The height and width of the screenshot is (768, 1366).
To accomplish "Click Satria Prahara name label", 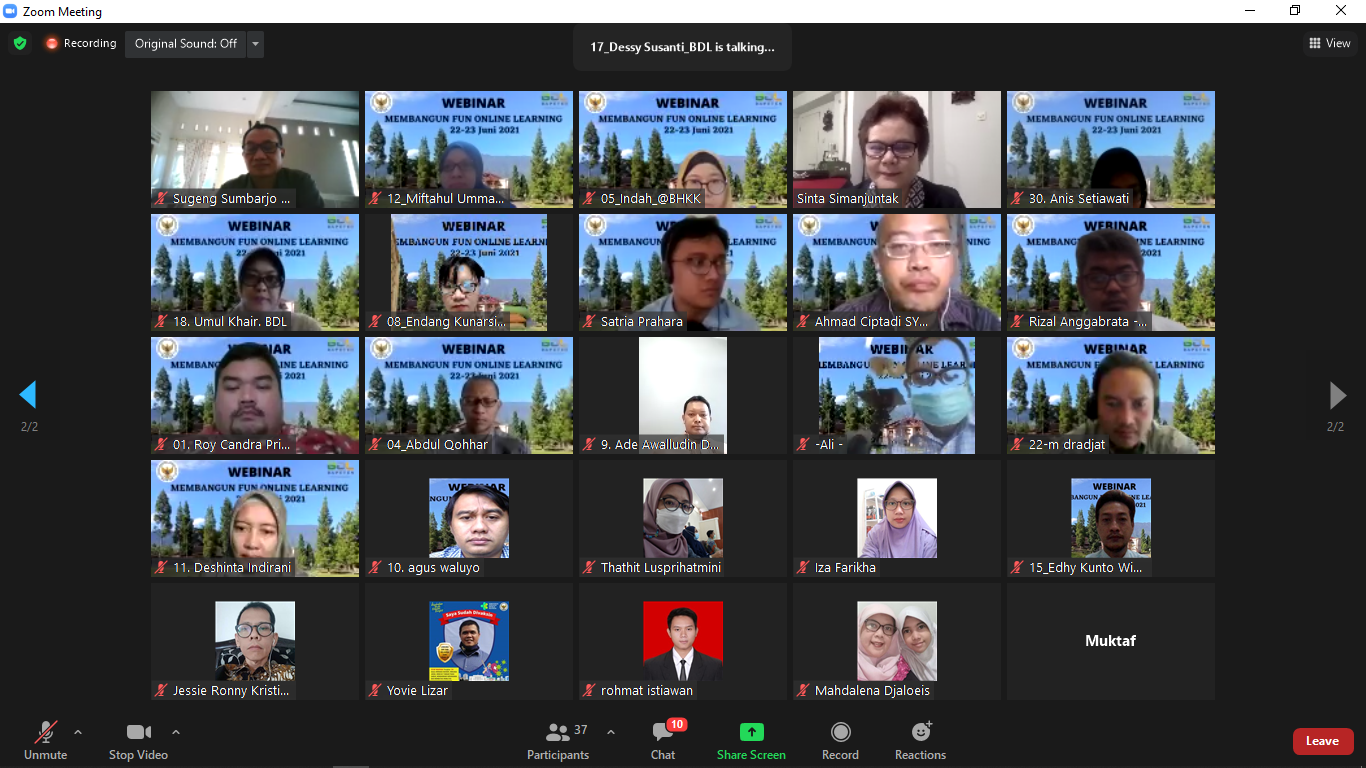I will [642, 322].
